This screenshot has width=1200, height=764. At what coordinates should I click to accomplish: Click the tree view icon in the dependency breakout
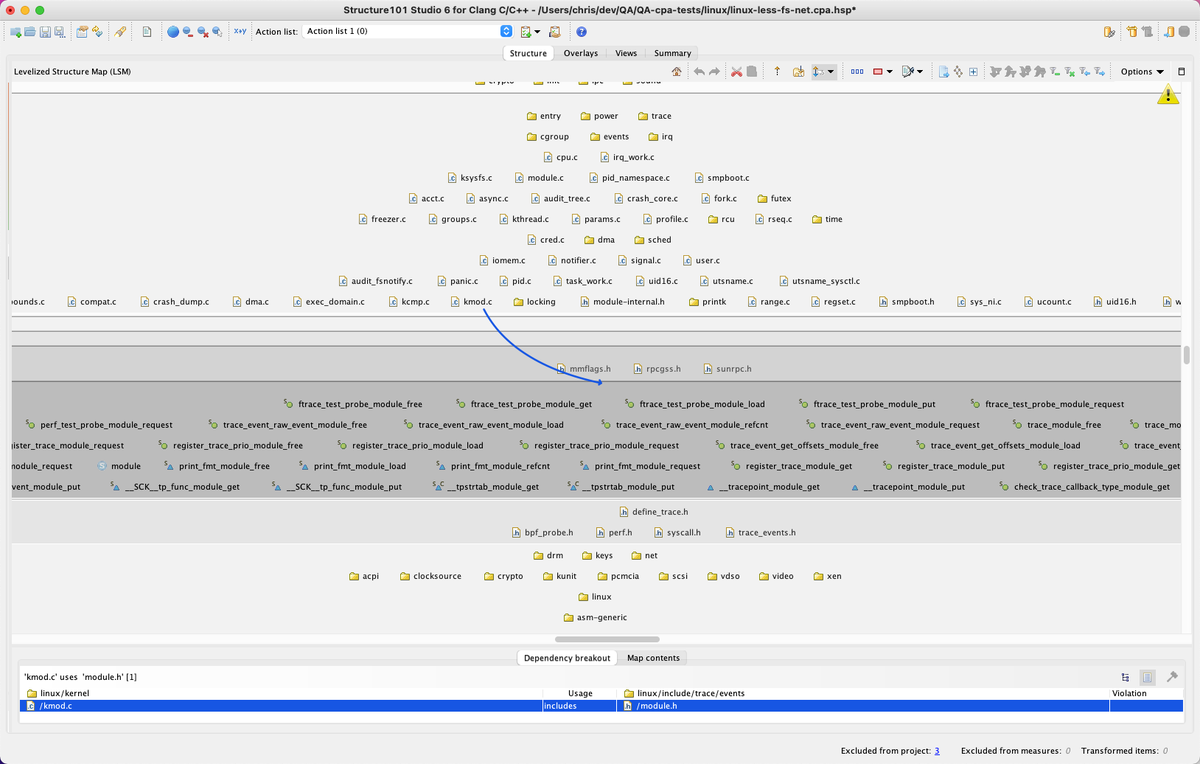pos(1126,677)
